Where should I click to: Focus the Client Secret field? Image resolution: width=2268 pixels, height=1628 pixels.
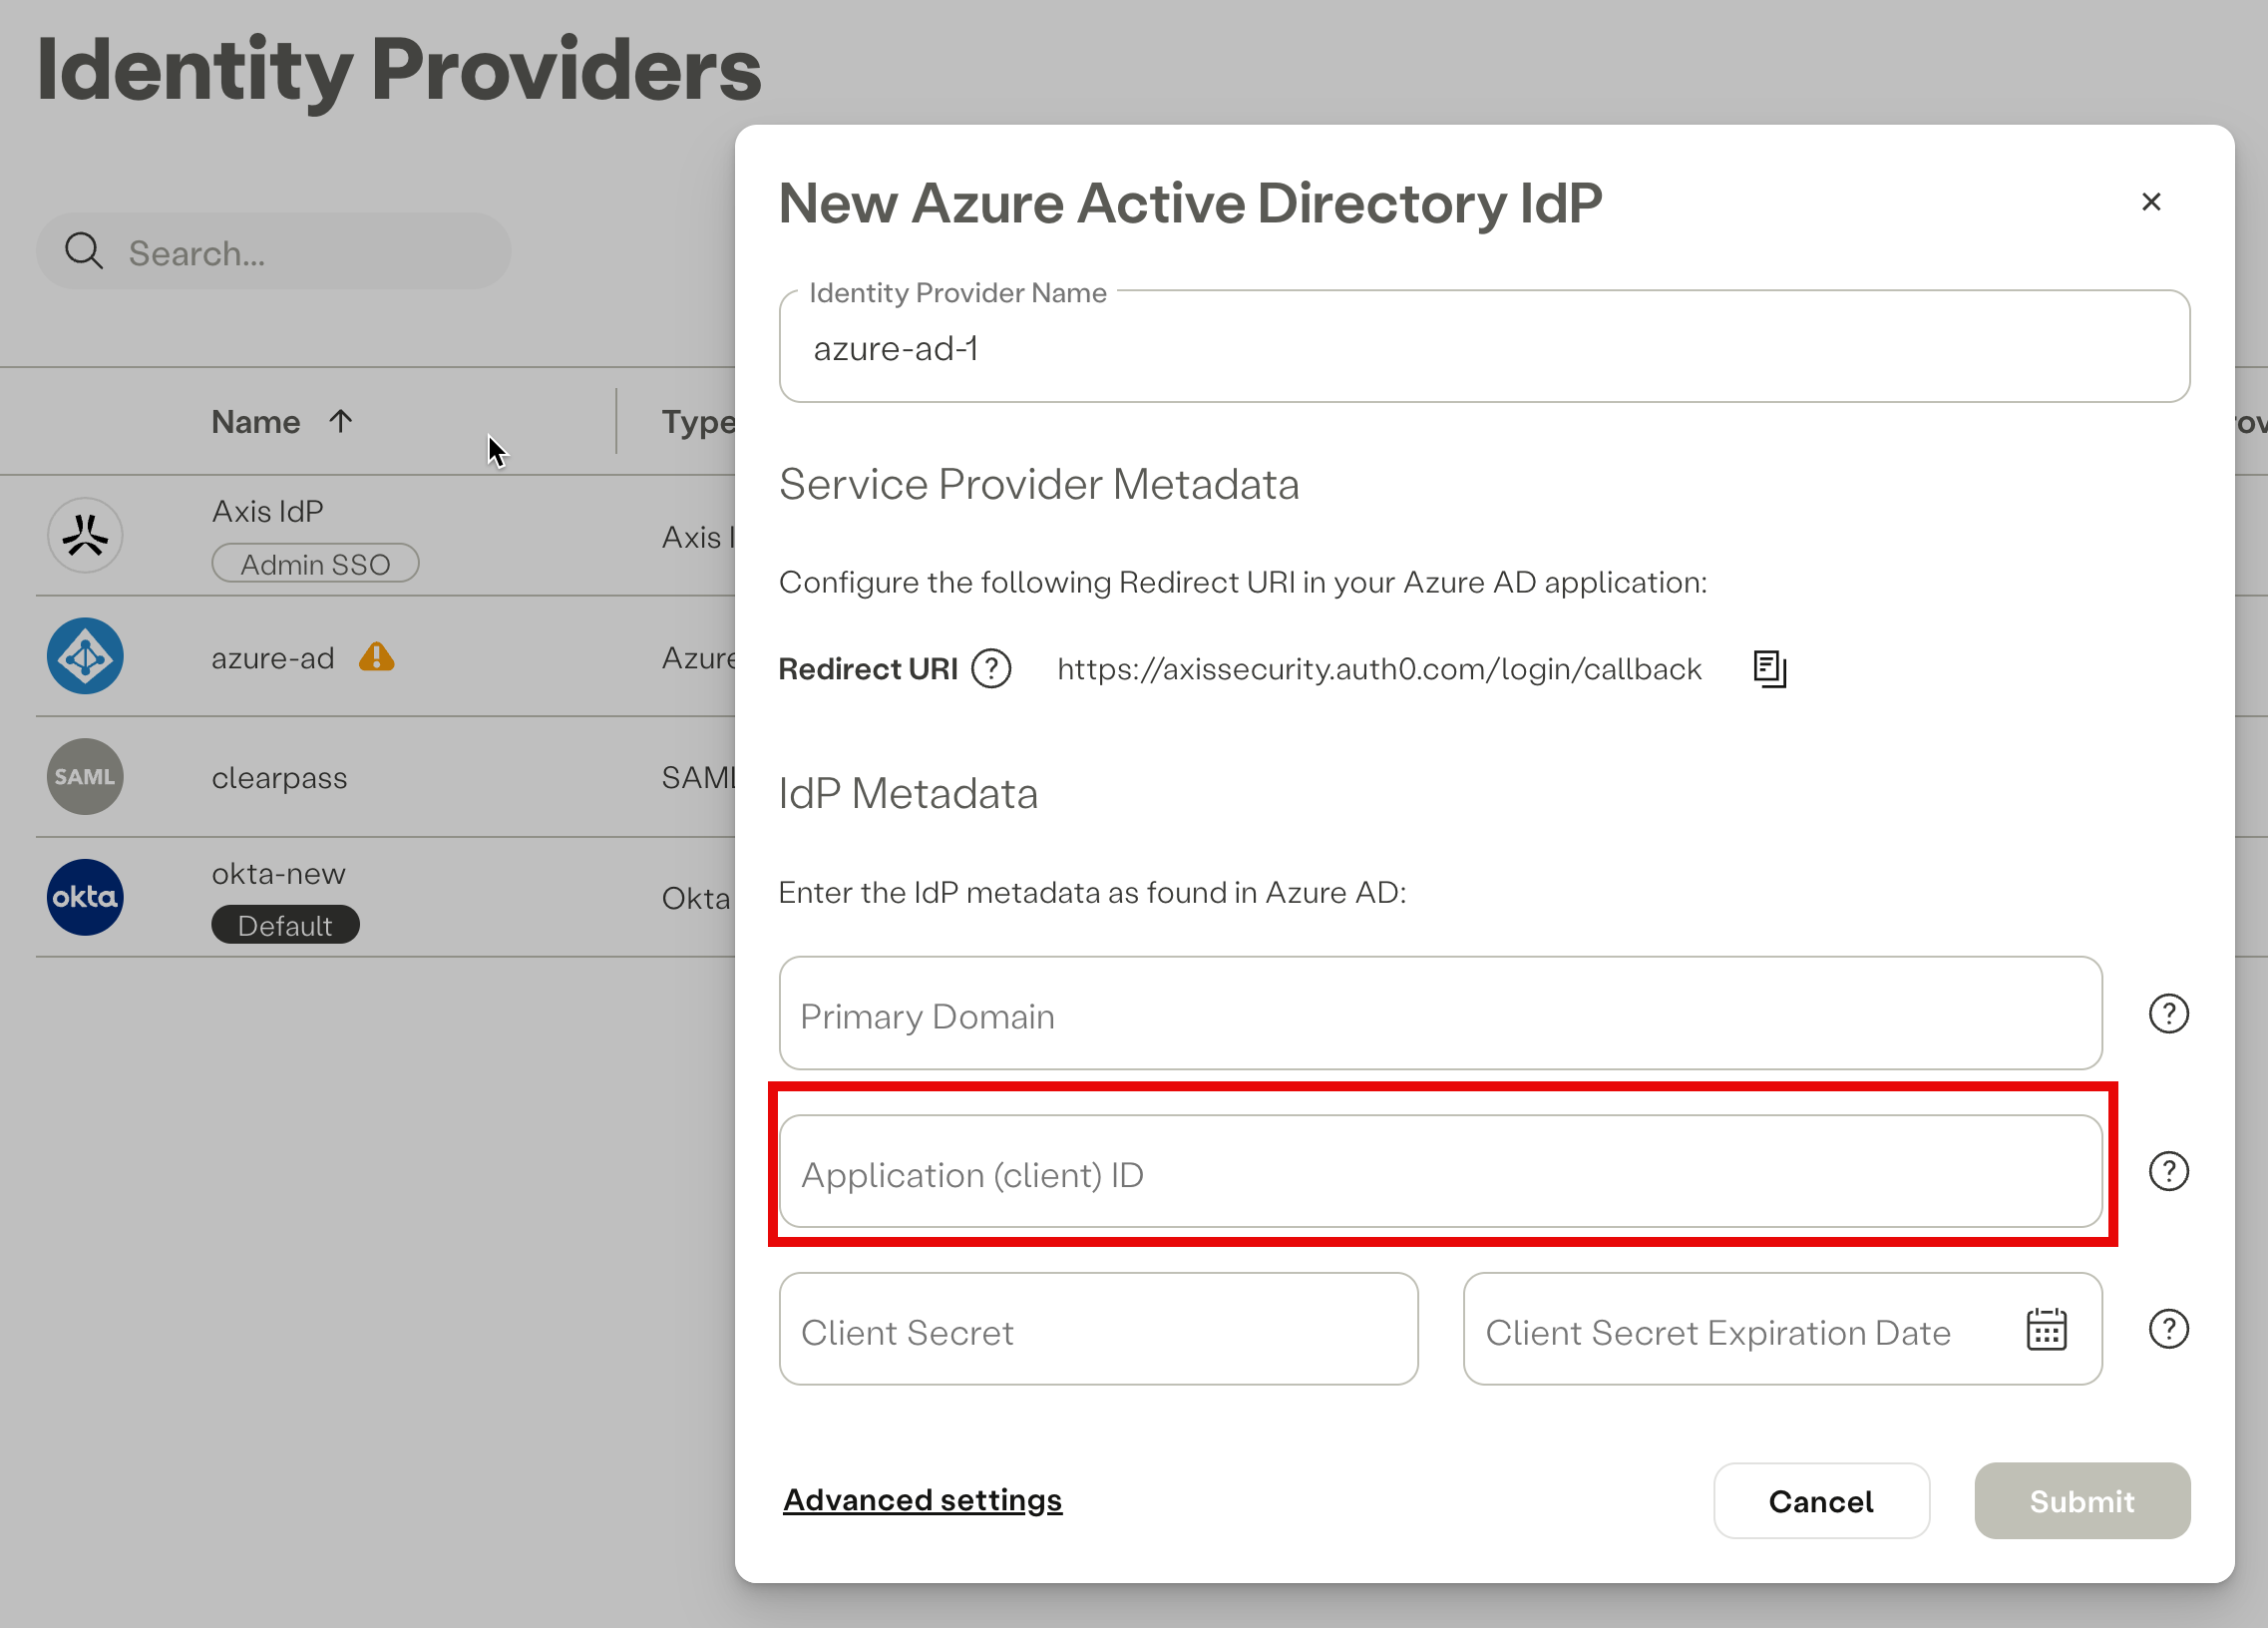point(1098,1329)
